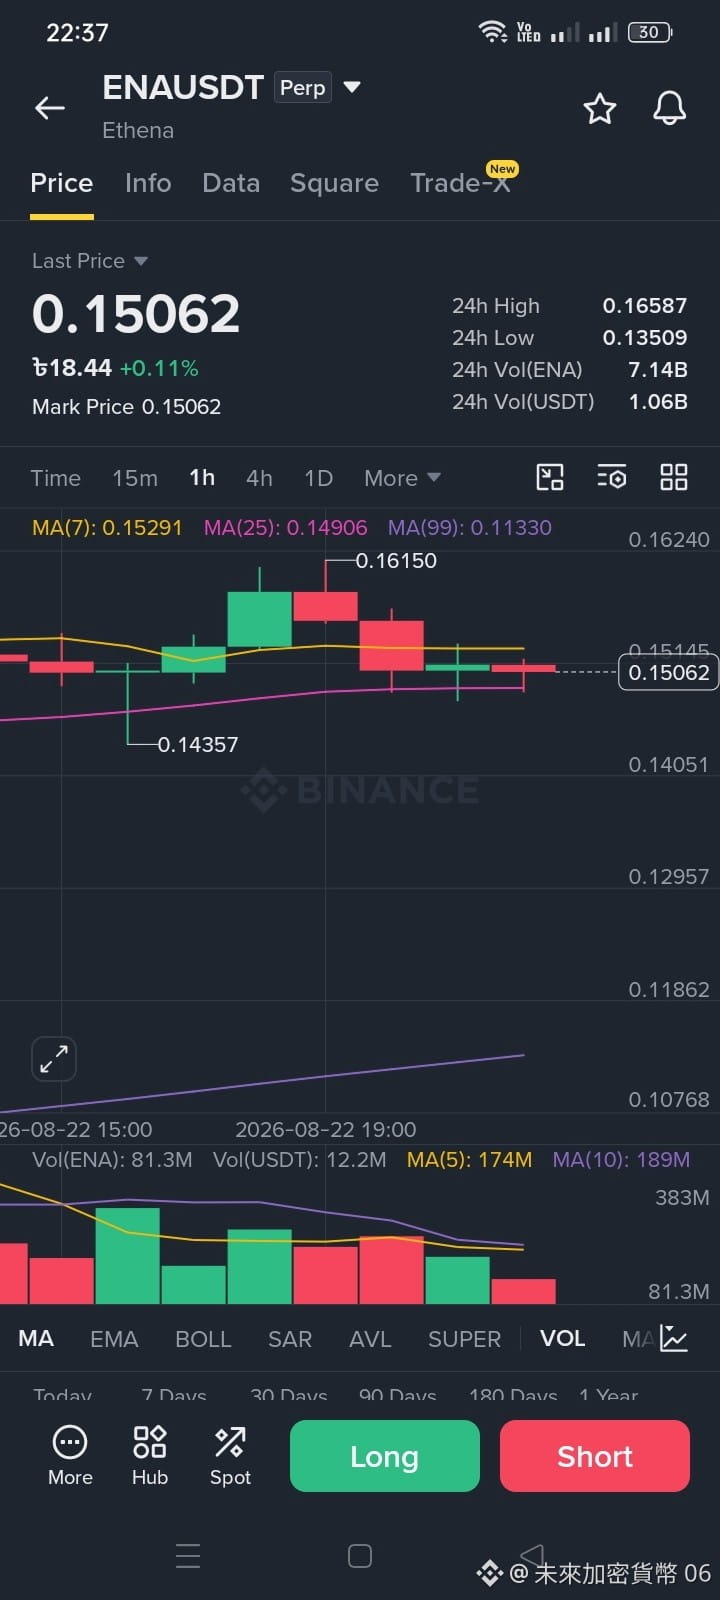Viewport: 720px width, 1600px height.
Task: Tap the 24h Vol(ENA) 7.14B value
Action: tap(657, 370)
